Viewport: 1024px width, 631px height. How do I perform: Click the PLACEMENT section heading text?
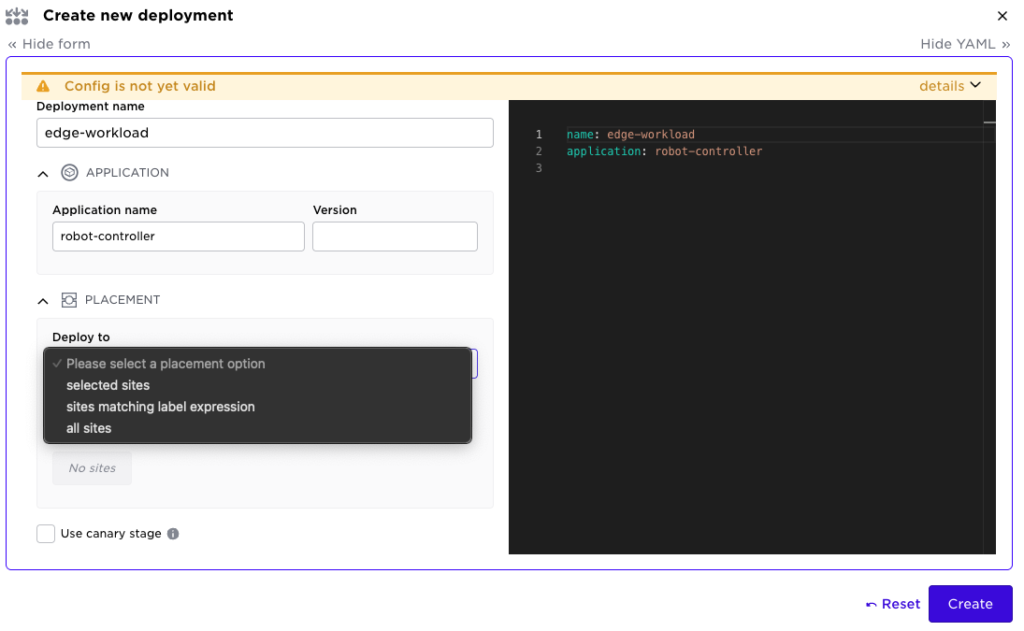tap(122, 300)
